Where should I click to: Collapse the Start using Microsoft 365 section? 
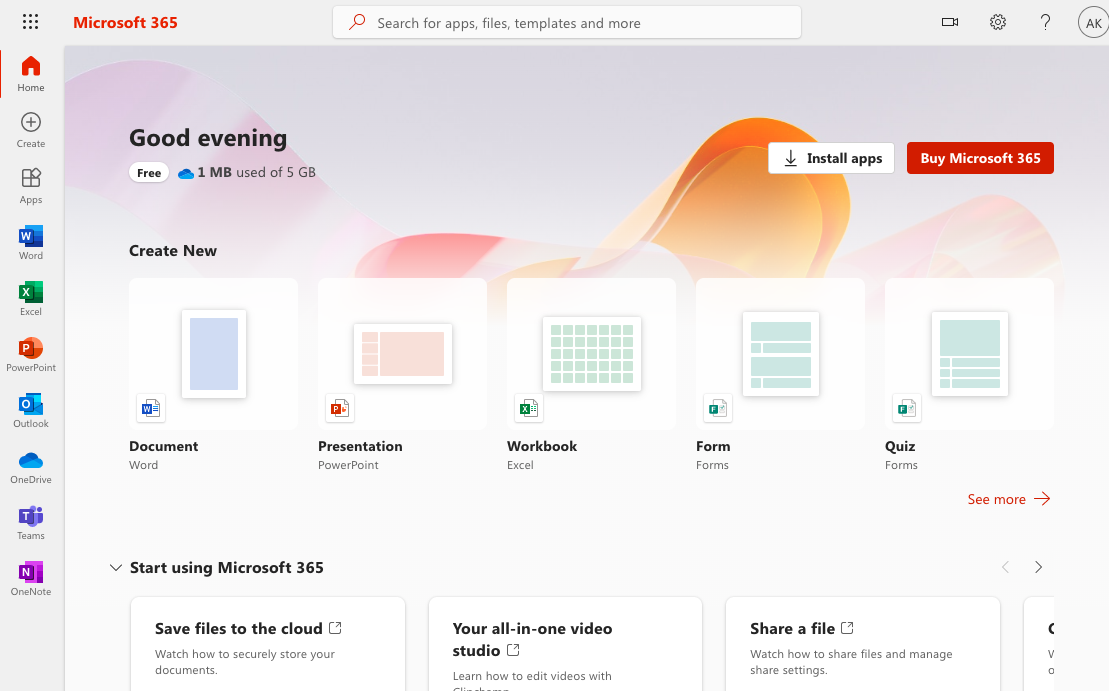(115, 567)
